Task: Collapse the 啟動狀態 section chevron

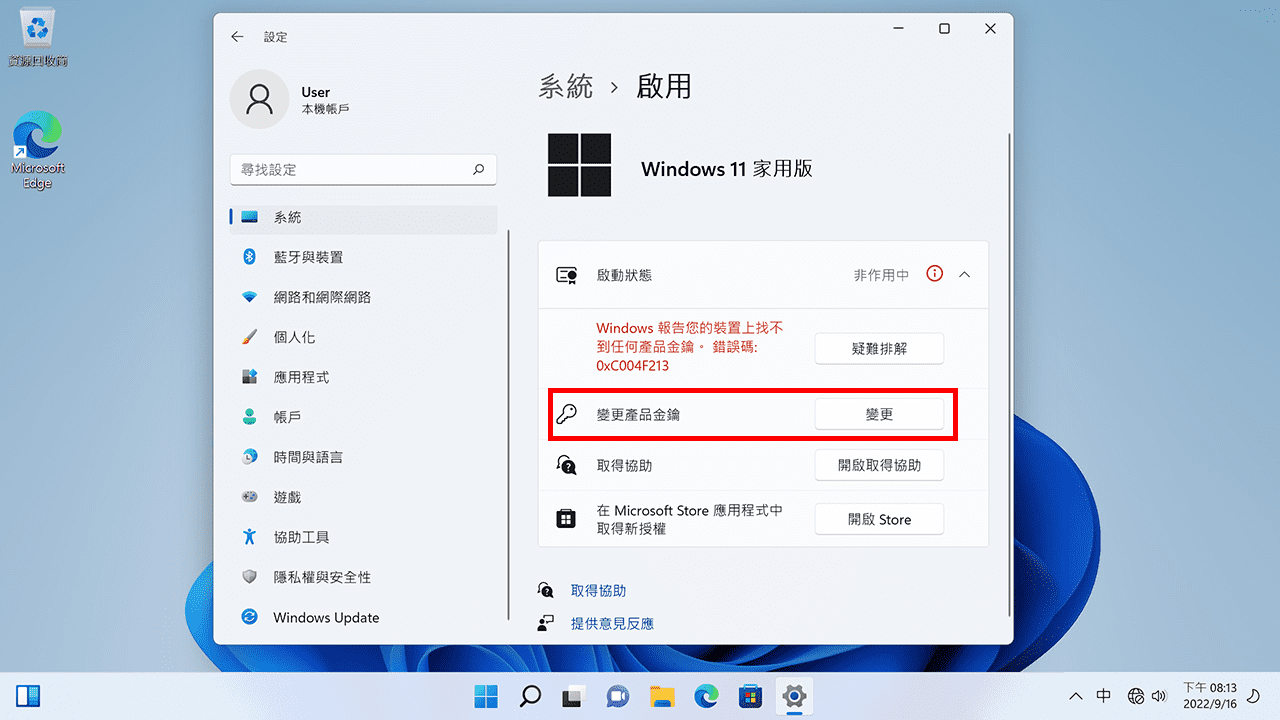Action: (x=963, y=274)
